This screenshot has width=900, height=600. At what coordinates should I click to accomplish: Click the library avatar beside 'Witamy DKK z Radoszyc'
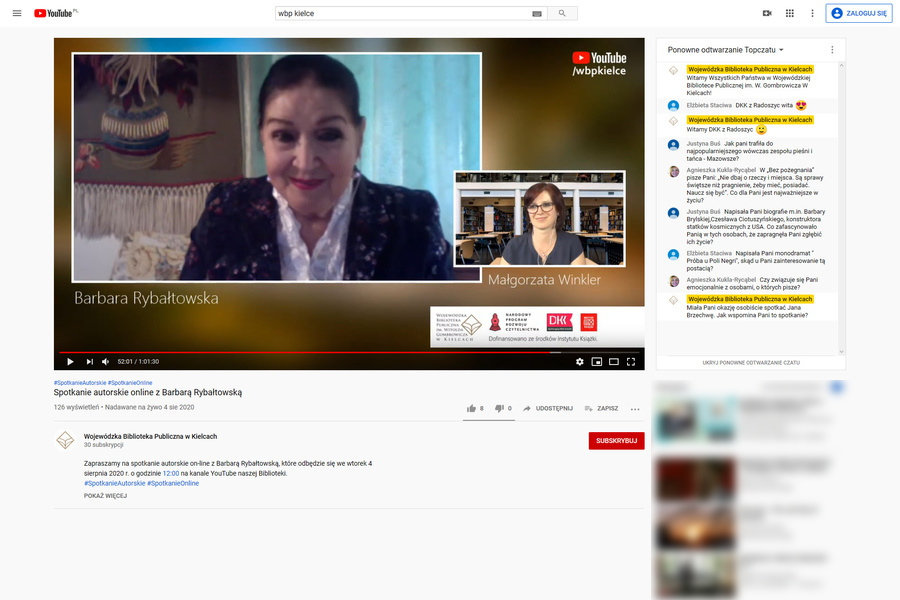click(674, 121)
